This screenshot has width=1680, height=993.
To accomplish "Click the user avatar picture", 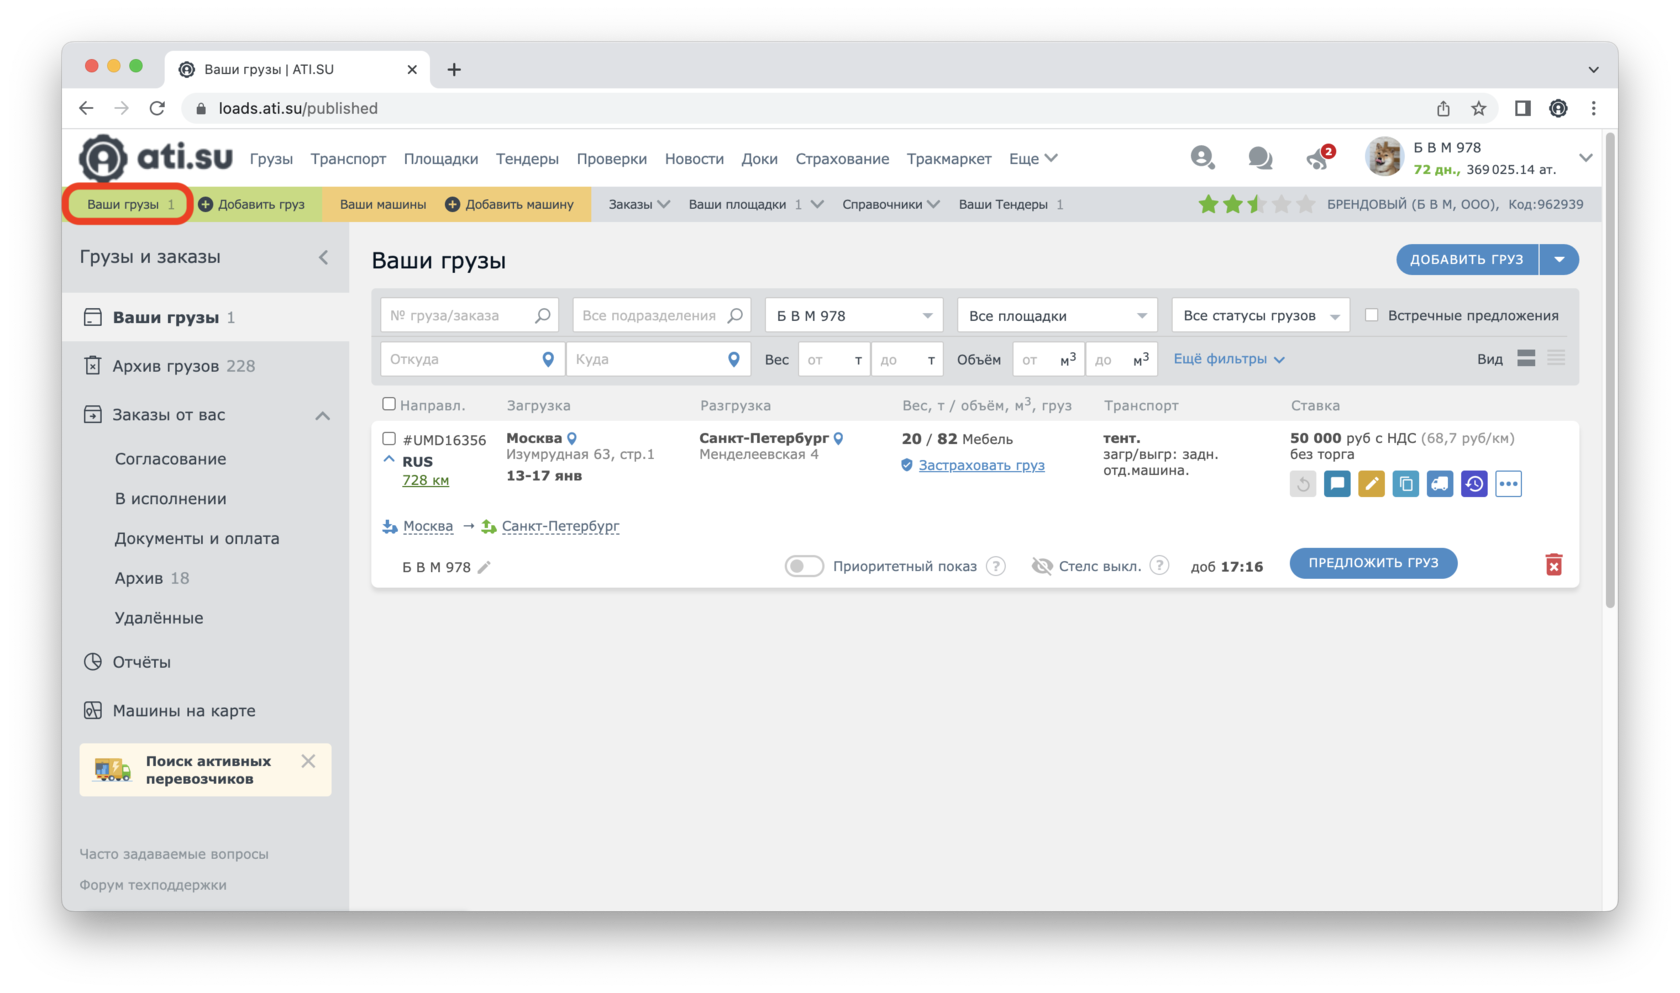I will [x=1384, y=158].
